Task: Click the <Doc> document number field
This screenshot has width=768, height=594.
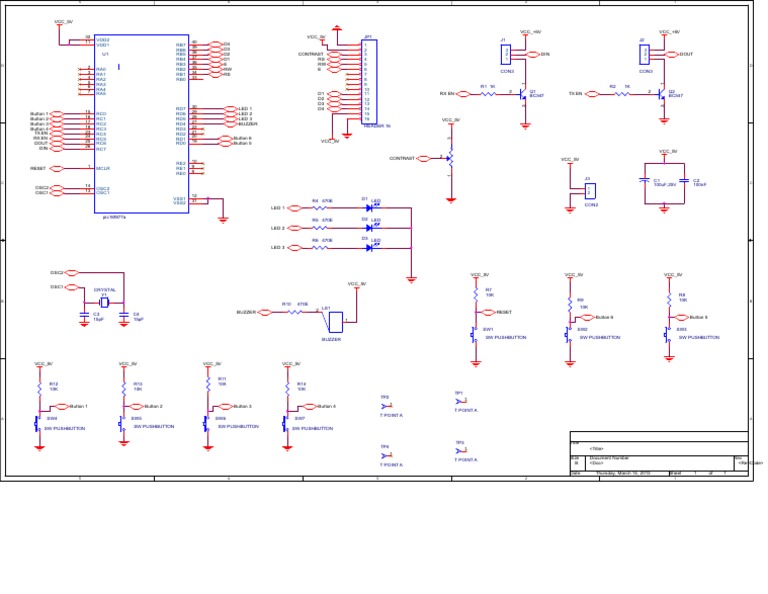Action: coord(596,463)
